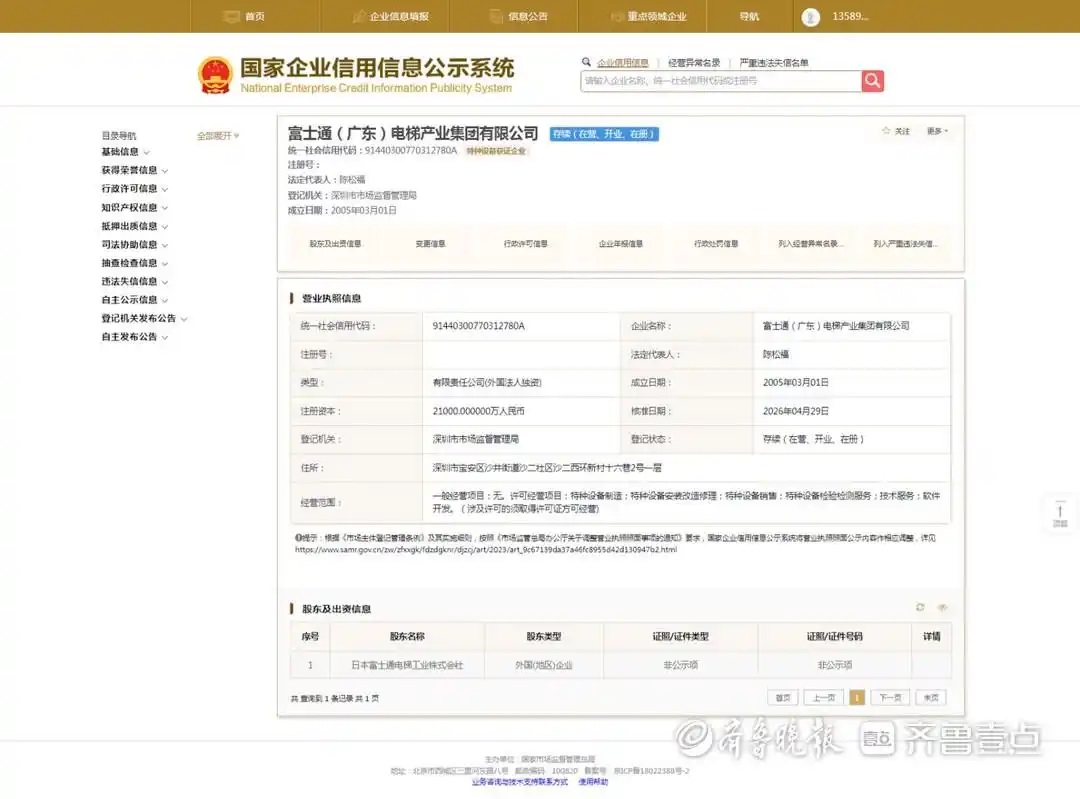
Task: Click the 特种设备获证企业 tag
Action: pyautogui.click(x=496, y=151)
